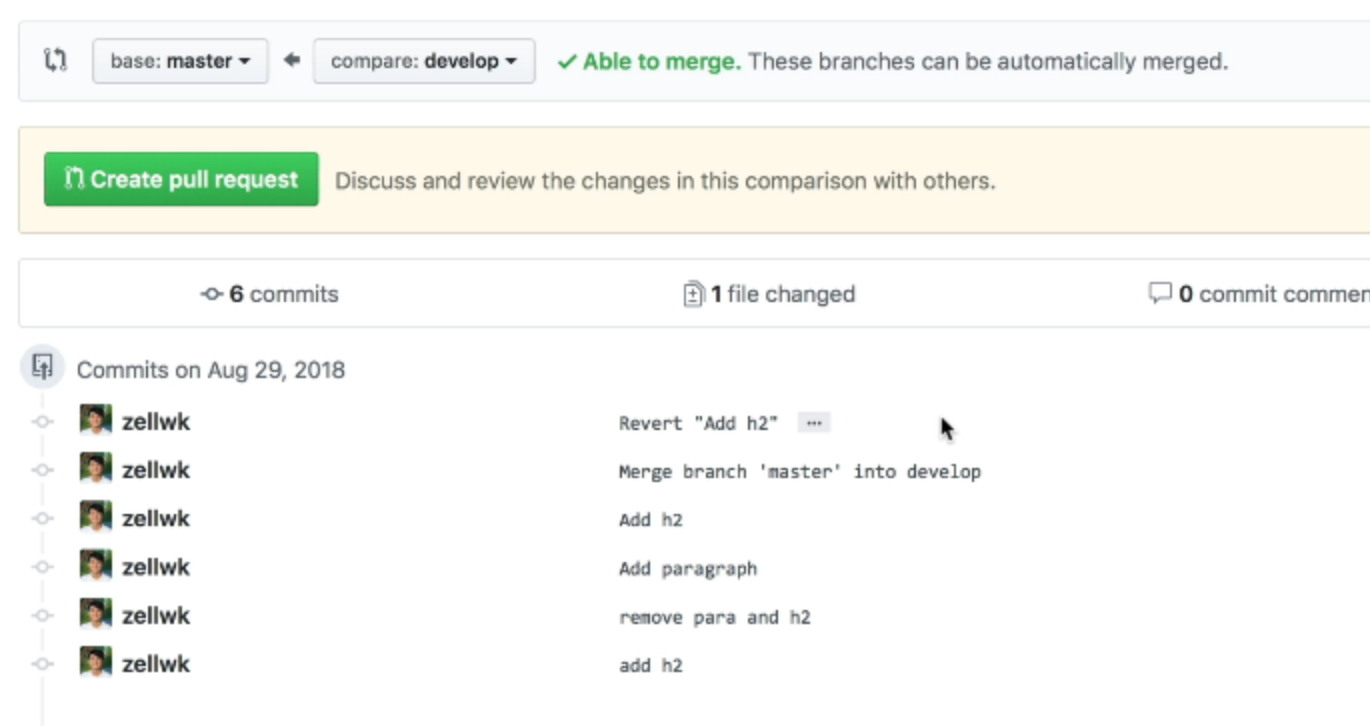
Task: Select the 'Merge branch master into develop' commit
Action: [800, 471]
